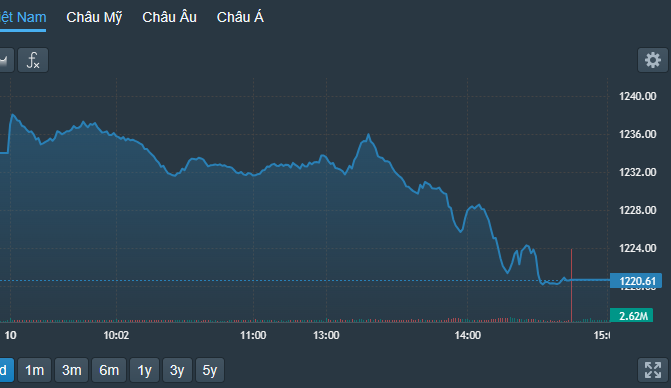
Task: Select the 5y time range
Action: pos(210,370)
